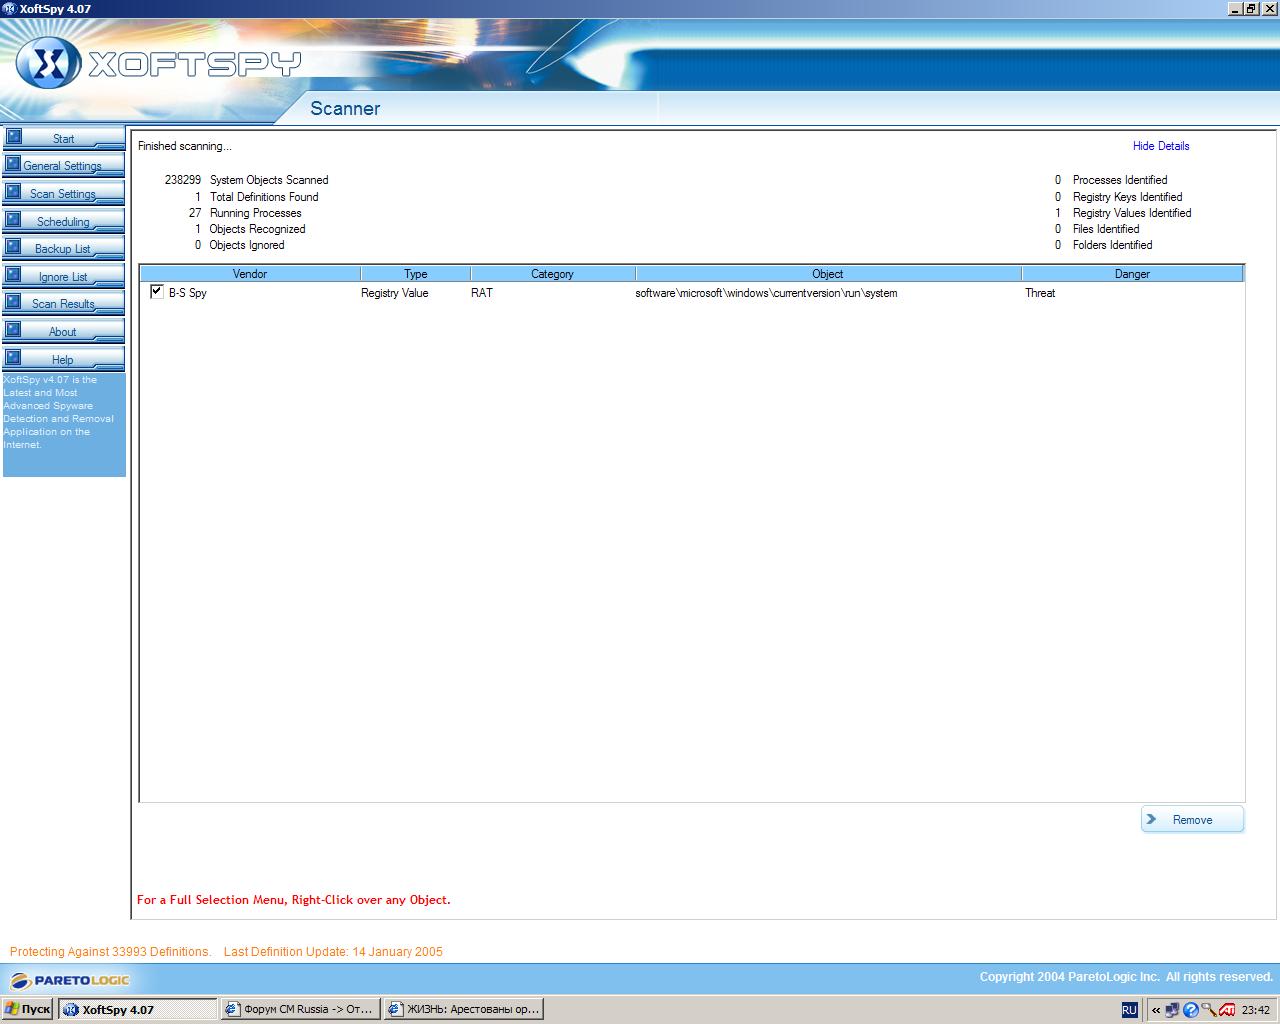Sort results by Category column
Viewport: 1280px width, 1024px height.
pyautogui.click(x=552, y=273)
